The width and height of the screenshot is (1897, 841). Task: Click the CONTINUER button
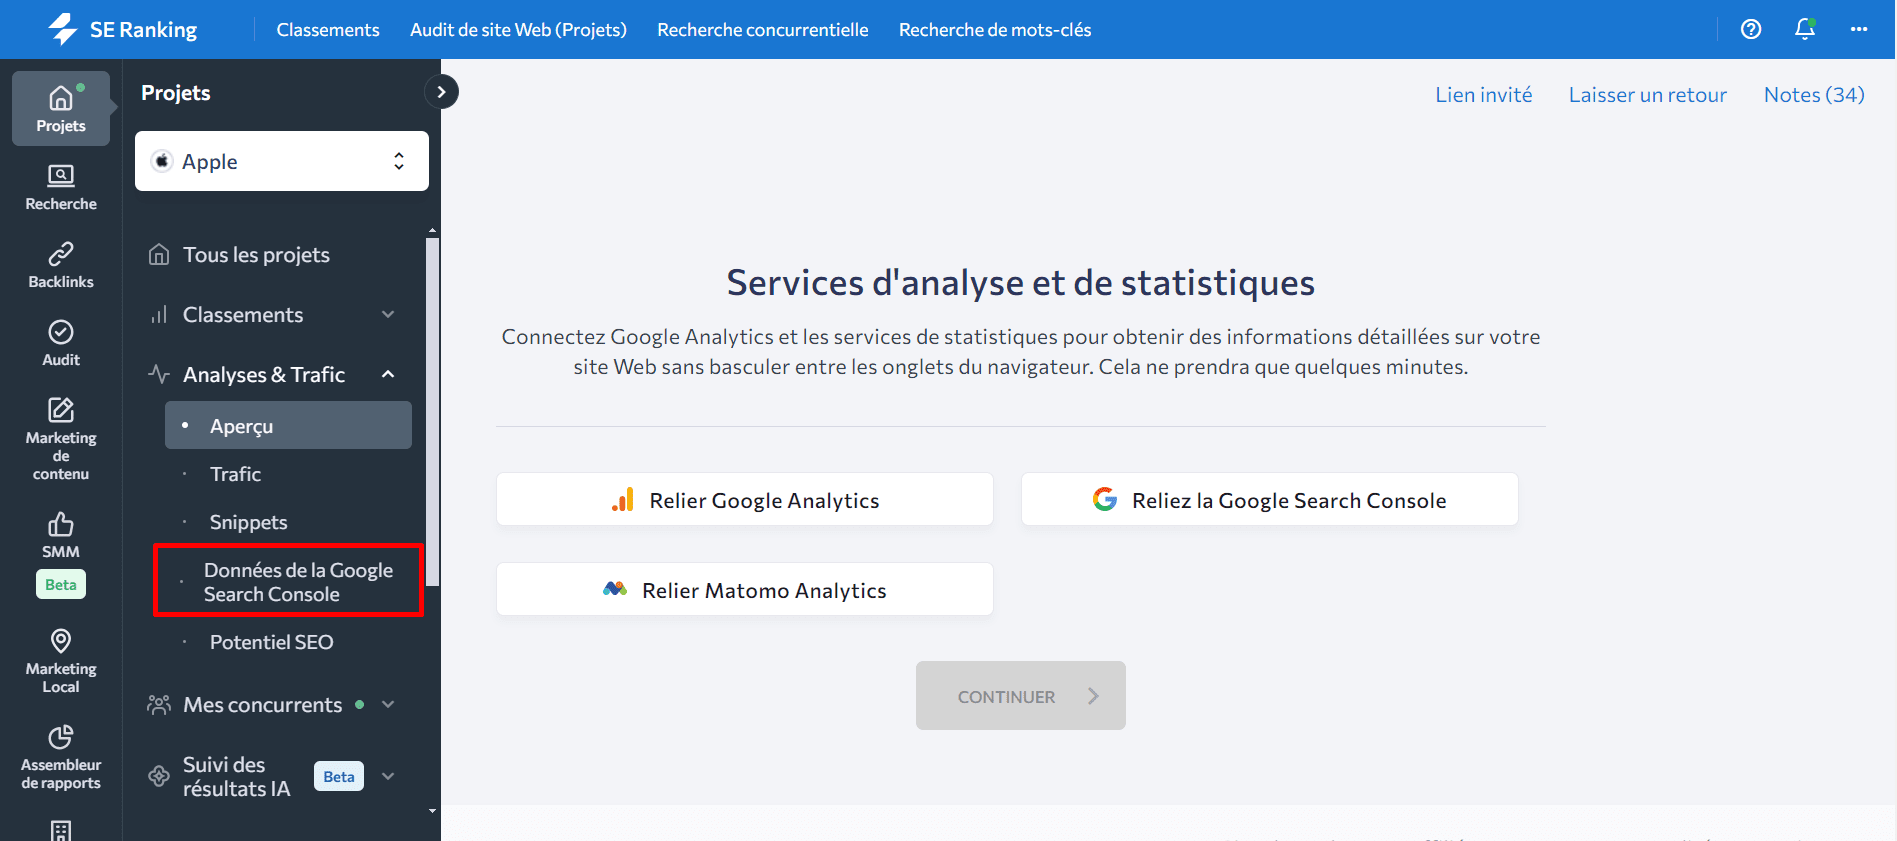click(x=1021, y=695)
